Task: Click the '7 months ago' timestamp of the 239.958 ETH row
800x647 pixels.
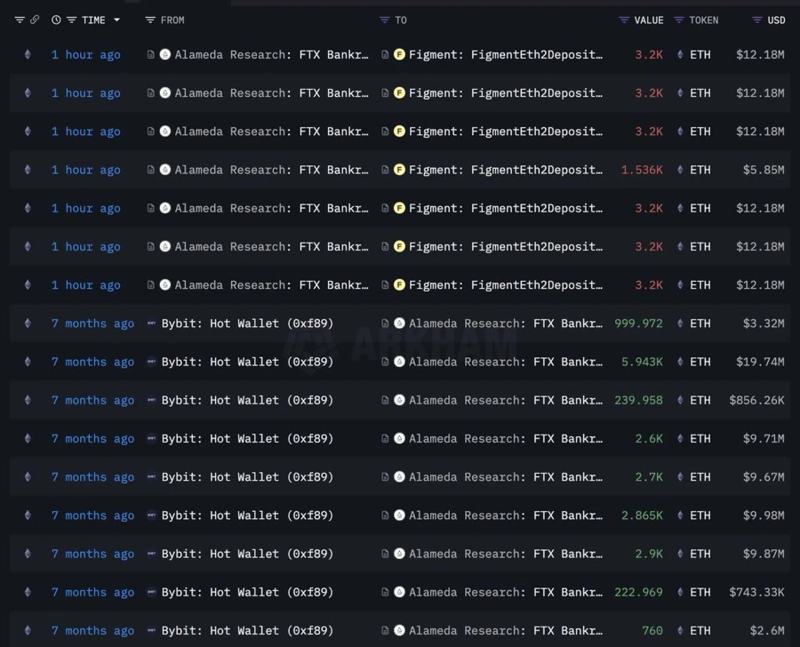Action: tap(92, 400)
